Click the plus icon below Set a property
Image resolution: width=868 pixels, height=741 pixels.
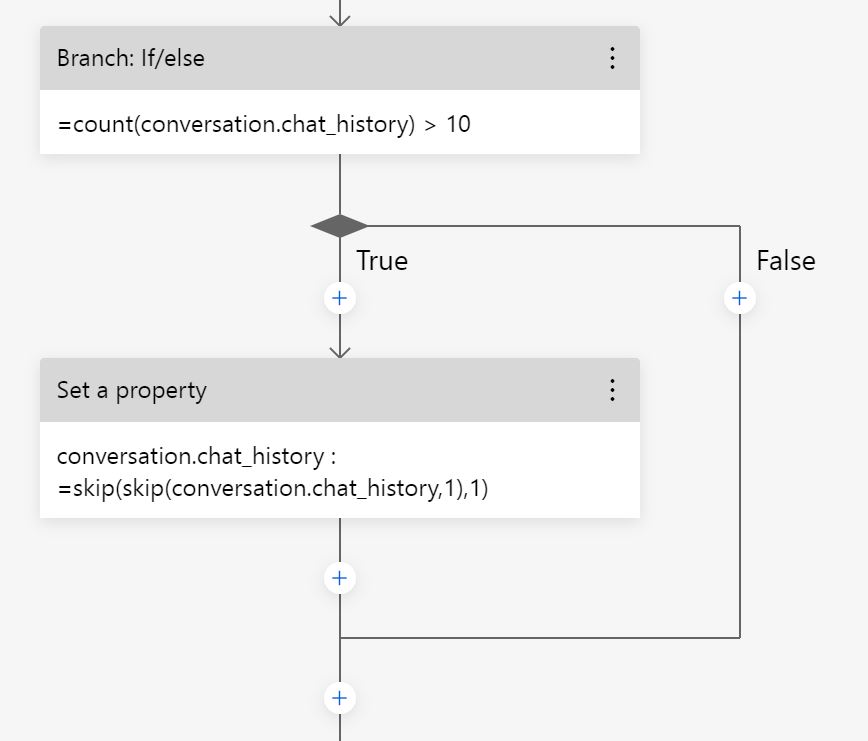click(x=340, y=577)
